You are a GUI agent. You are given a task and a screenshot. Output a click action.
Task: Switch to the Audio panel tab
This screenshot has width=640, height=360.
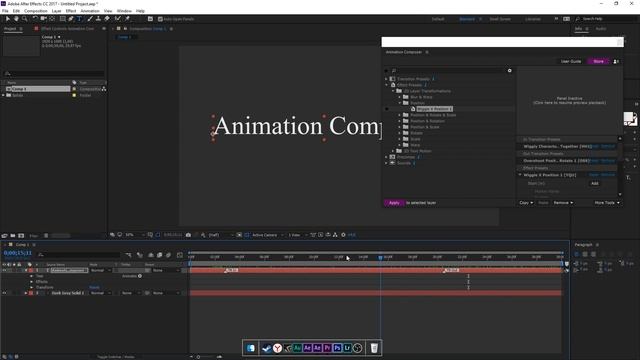601,29
